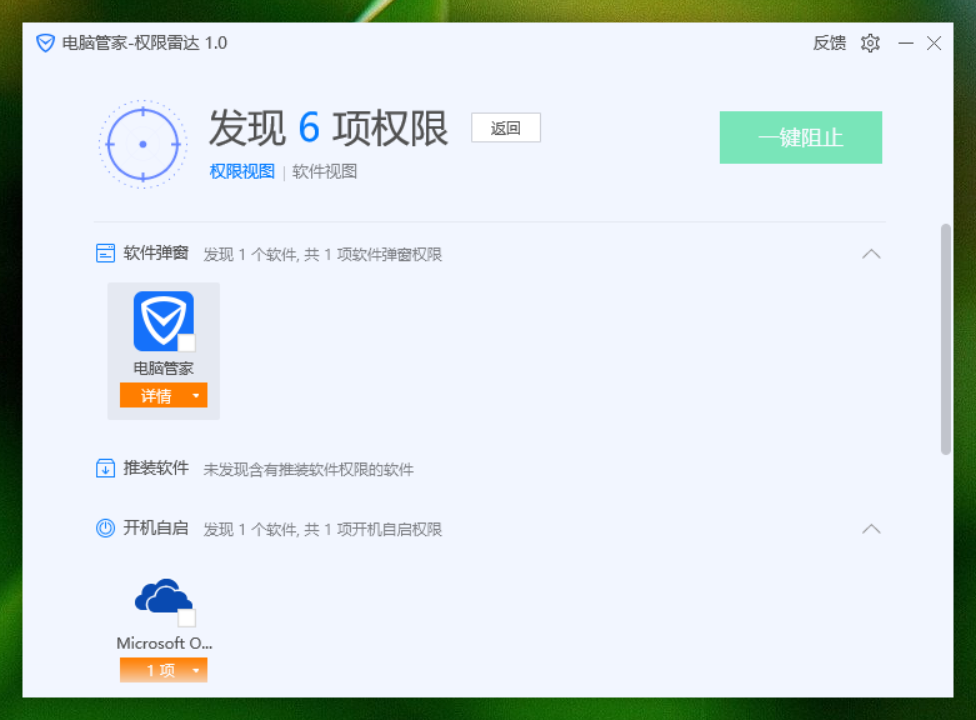
Task: Tick the checkbox on 电脑管家 app icon
Action: 187,343
